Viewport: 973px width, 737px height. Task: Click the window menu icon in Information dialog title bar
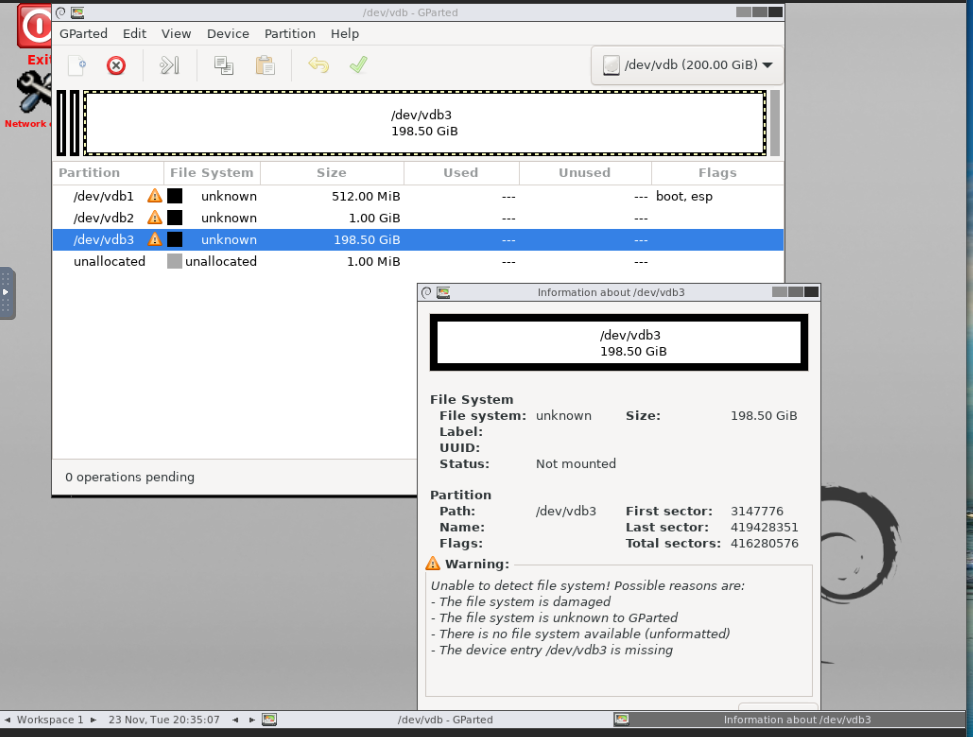[x=426, y=292]
